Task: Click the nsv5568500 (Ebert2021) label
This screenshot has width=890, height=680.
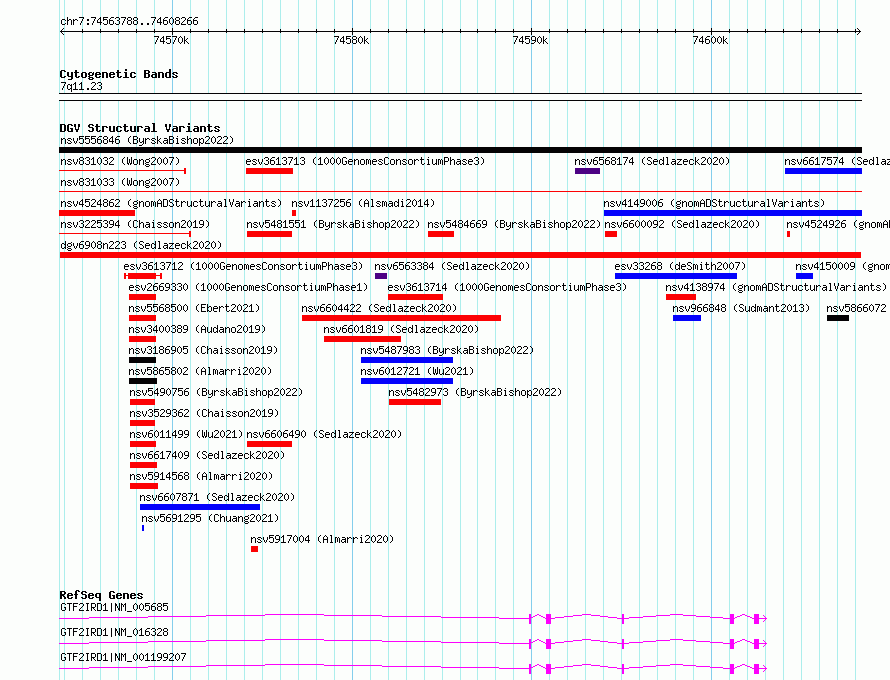Action: click(194, 308)
